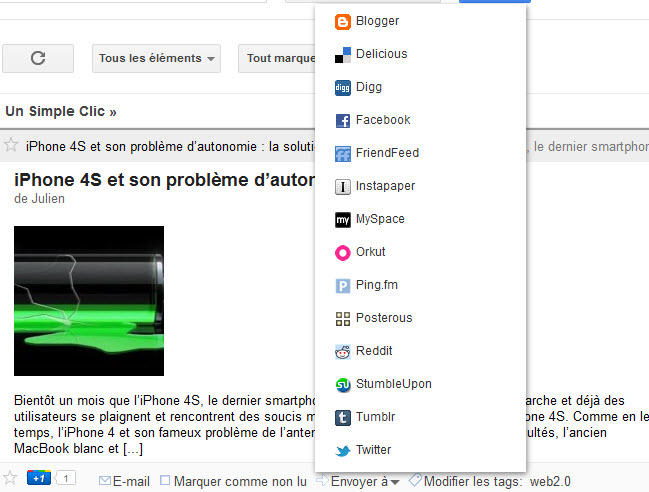Pick FriendFeed in the dropdown list

click(x=421, y=154)
